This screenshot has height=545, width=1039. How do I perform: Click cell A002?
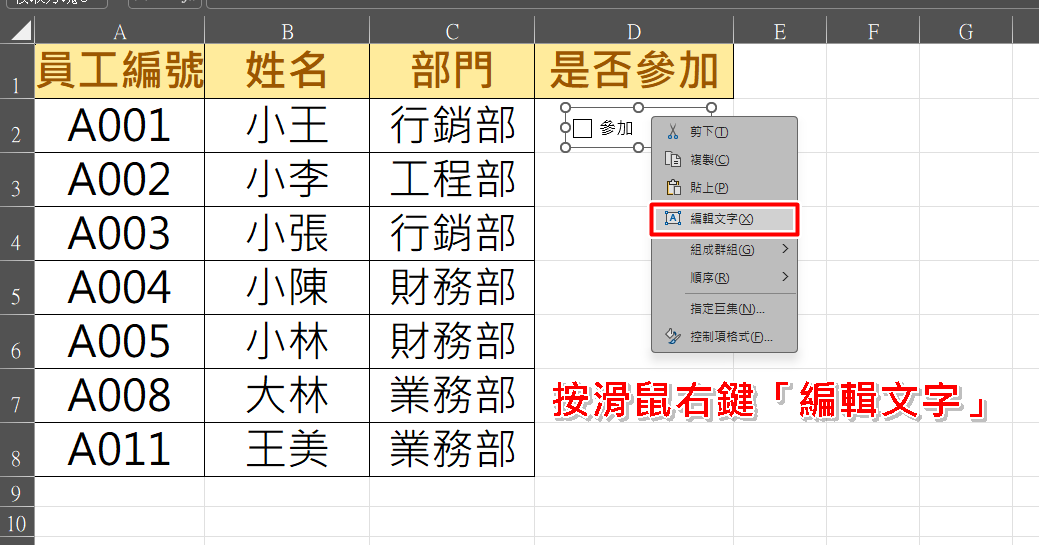pyautogui.click(x=120, y=180)
